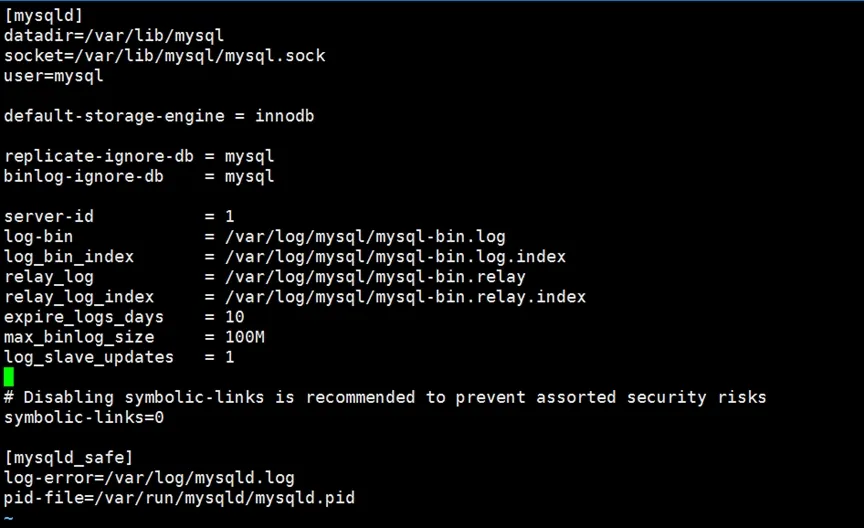Click the binlog-ignore-db setting
Image resolution: width=864 pixels, height=528 pixels.
coord(138,176)
